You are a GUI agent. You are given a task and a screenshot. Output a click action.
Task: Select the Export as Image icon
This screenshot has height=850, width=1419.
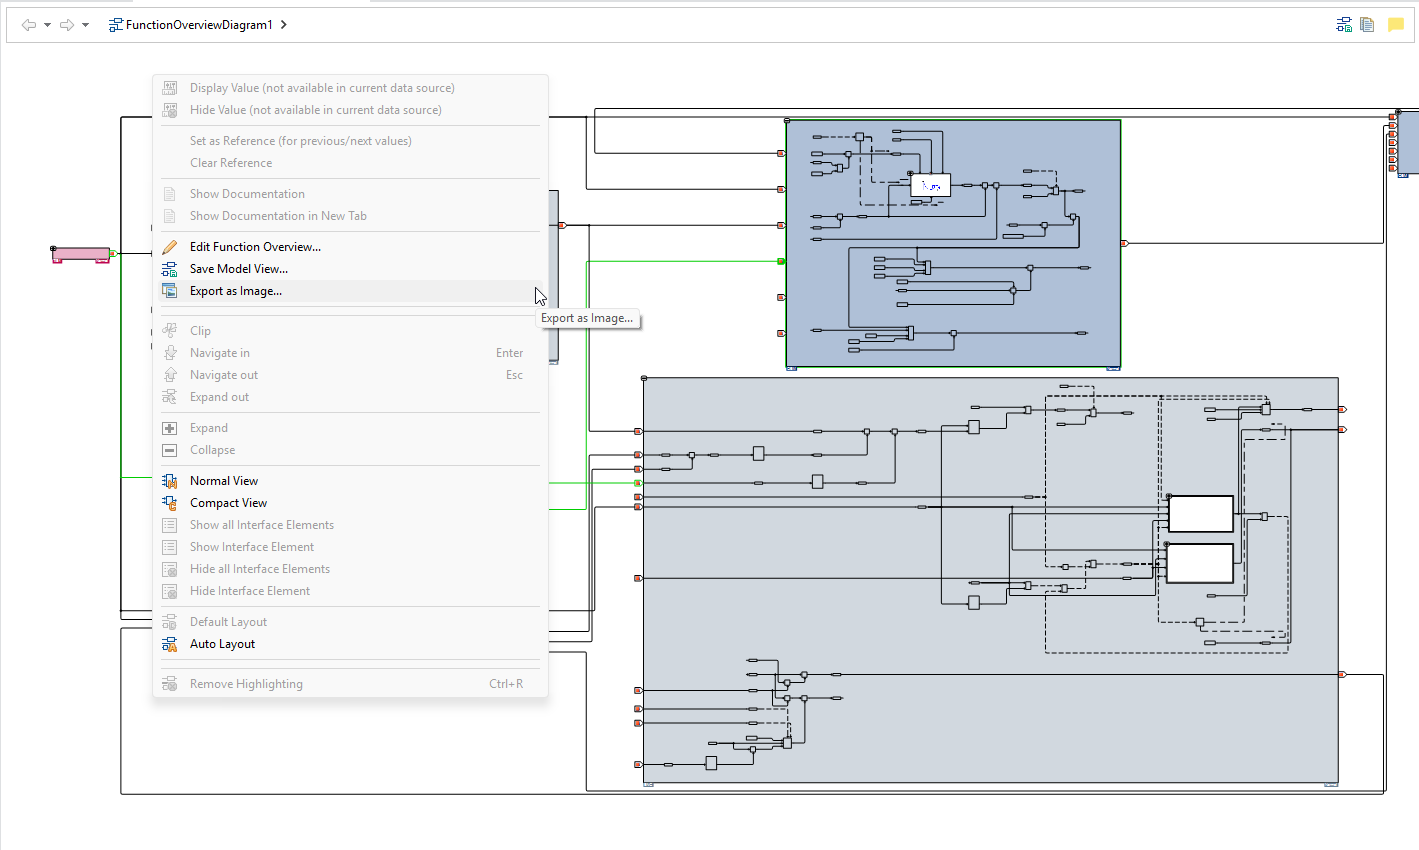click(170, 290)
